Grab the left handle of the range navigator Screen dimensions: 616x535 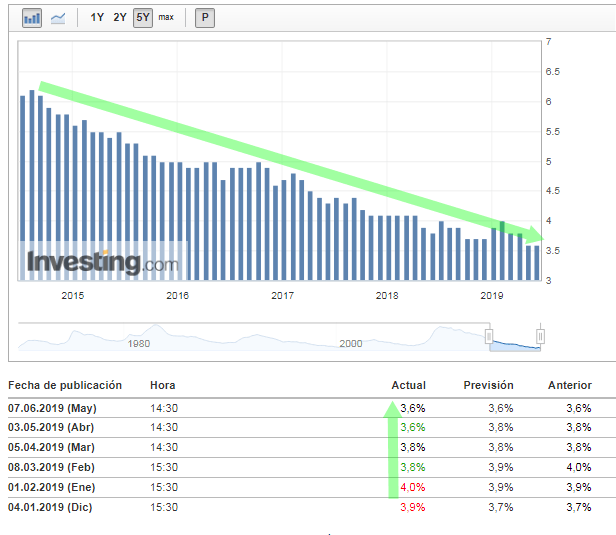pos(489,336)
